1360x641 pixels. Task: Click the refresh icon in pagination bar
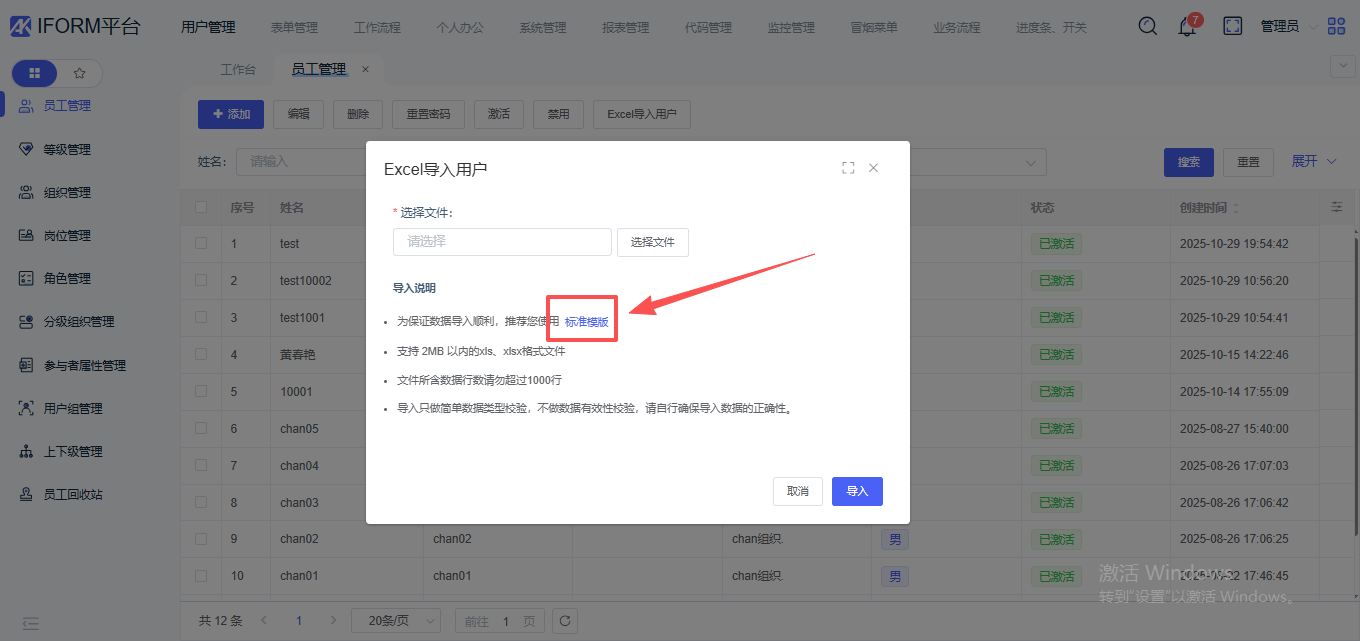click(565, 621)
